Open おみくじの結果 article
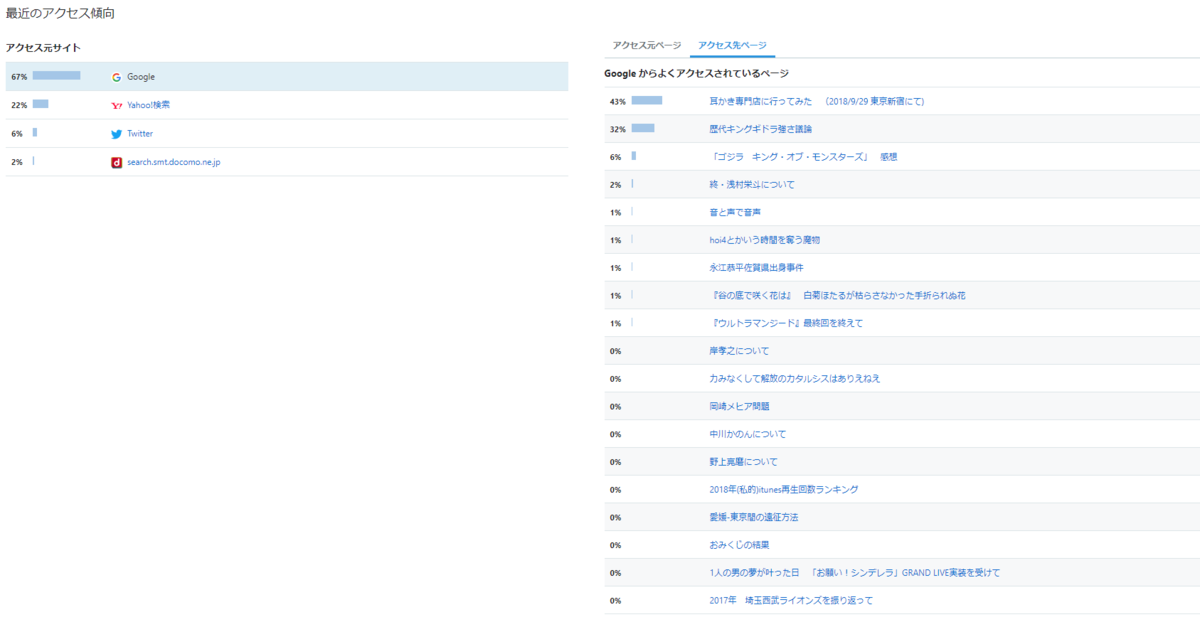This screenshot has width=1200, height=622. click(739, 545)
